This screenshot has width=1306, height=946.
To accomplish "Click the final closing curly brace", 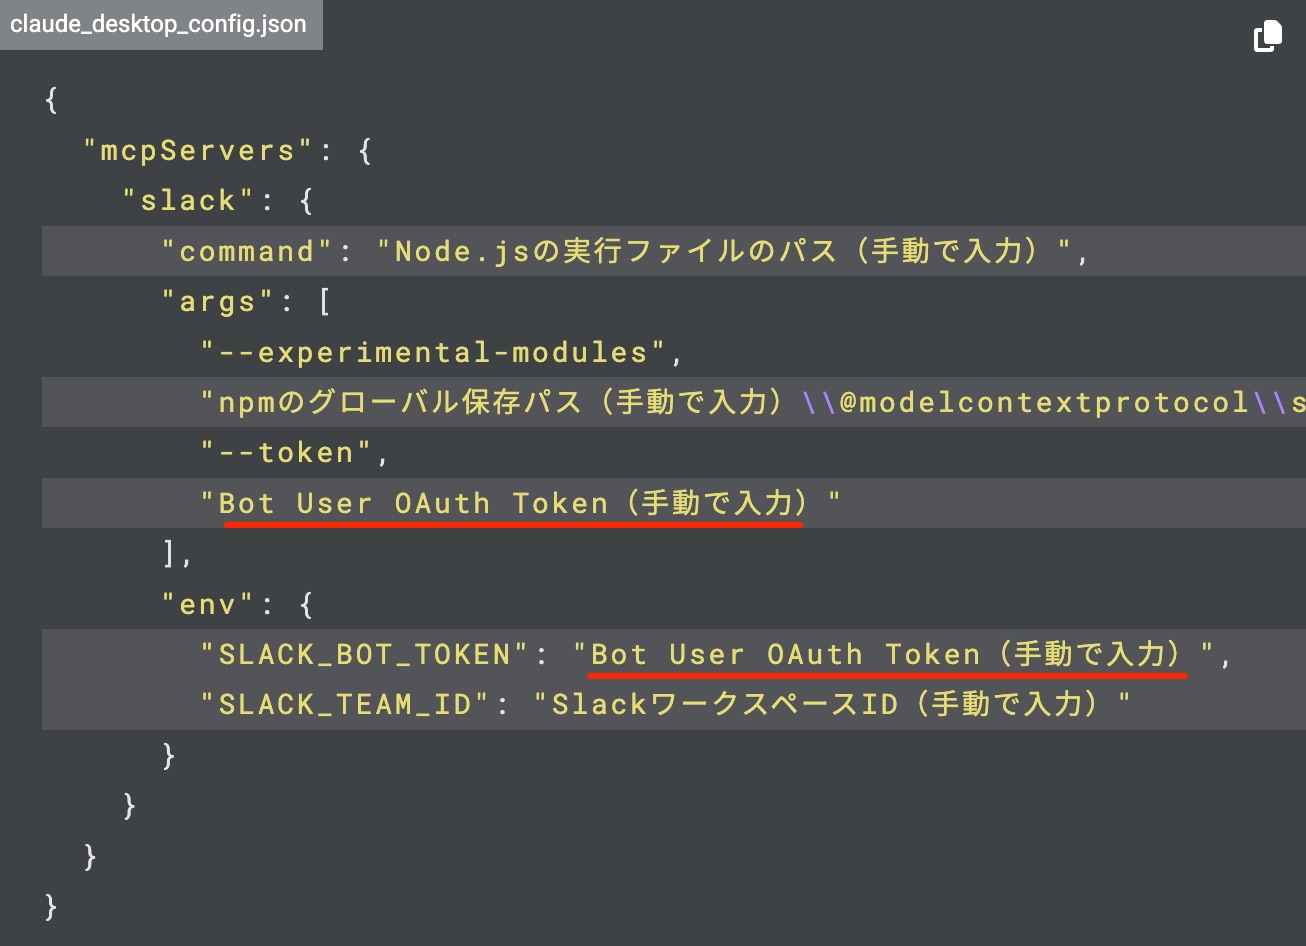I will [52, 906].
